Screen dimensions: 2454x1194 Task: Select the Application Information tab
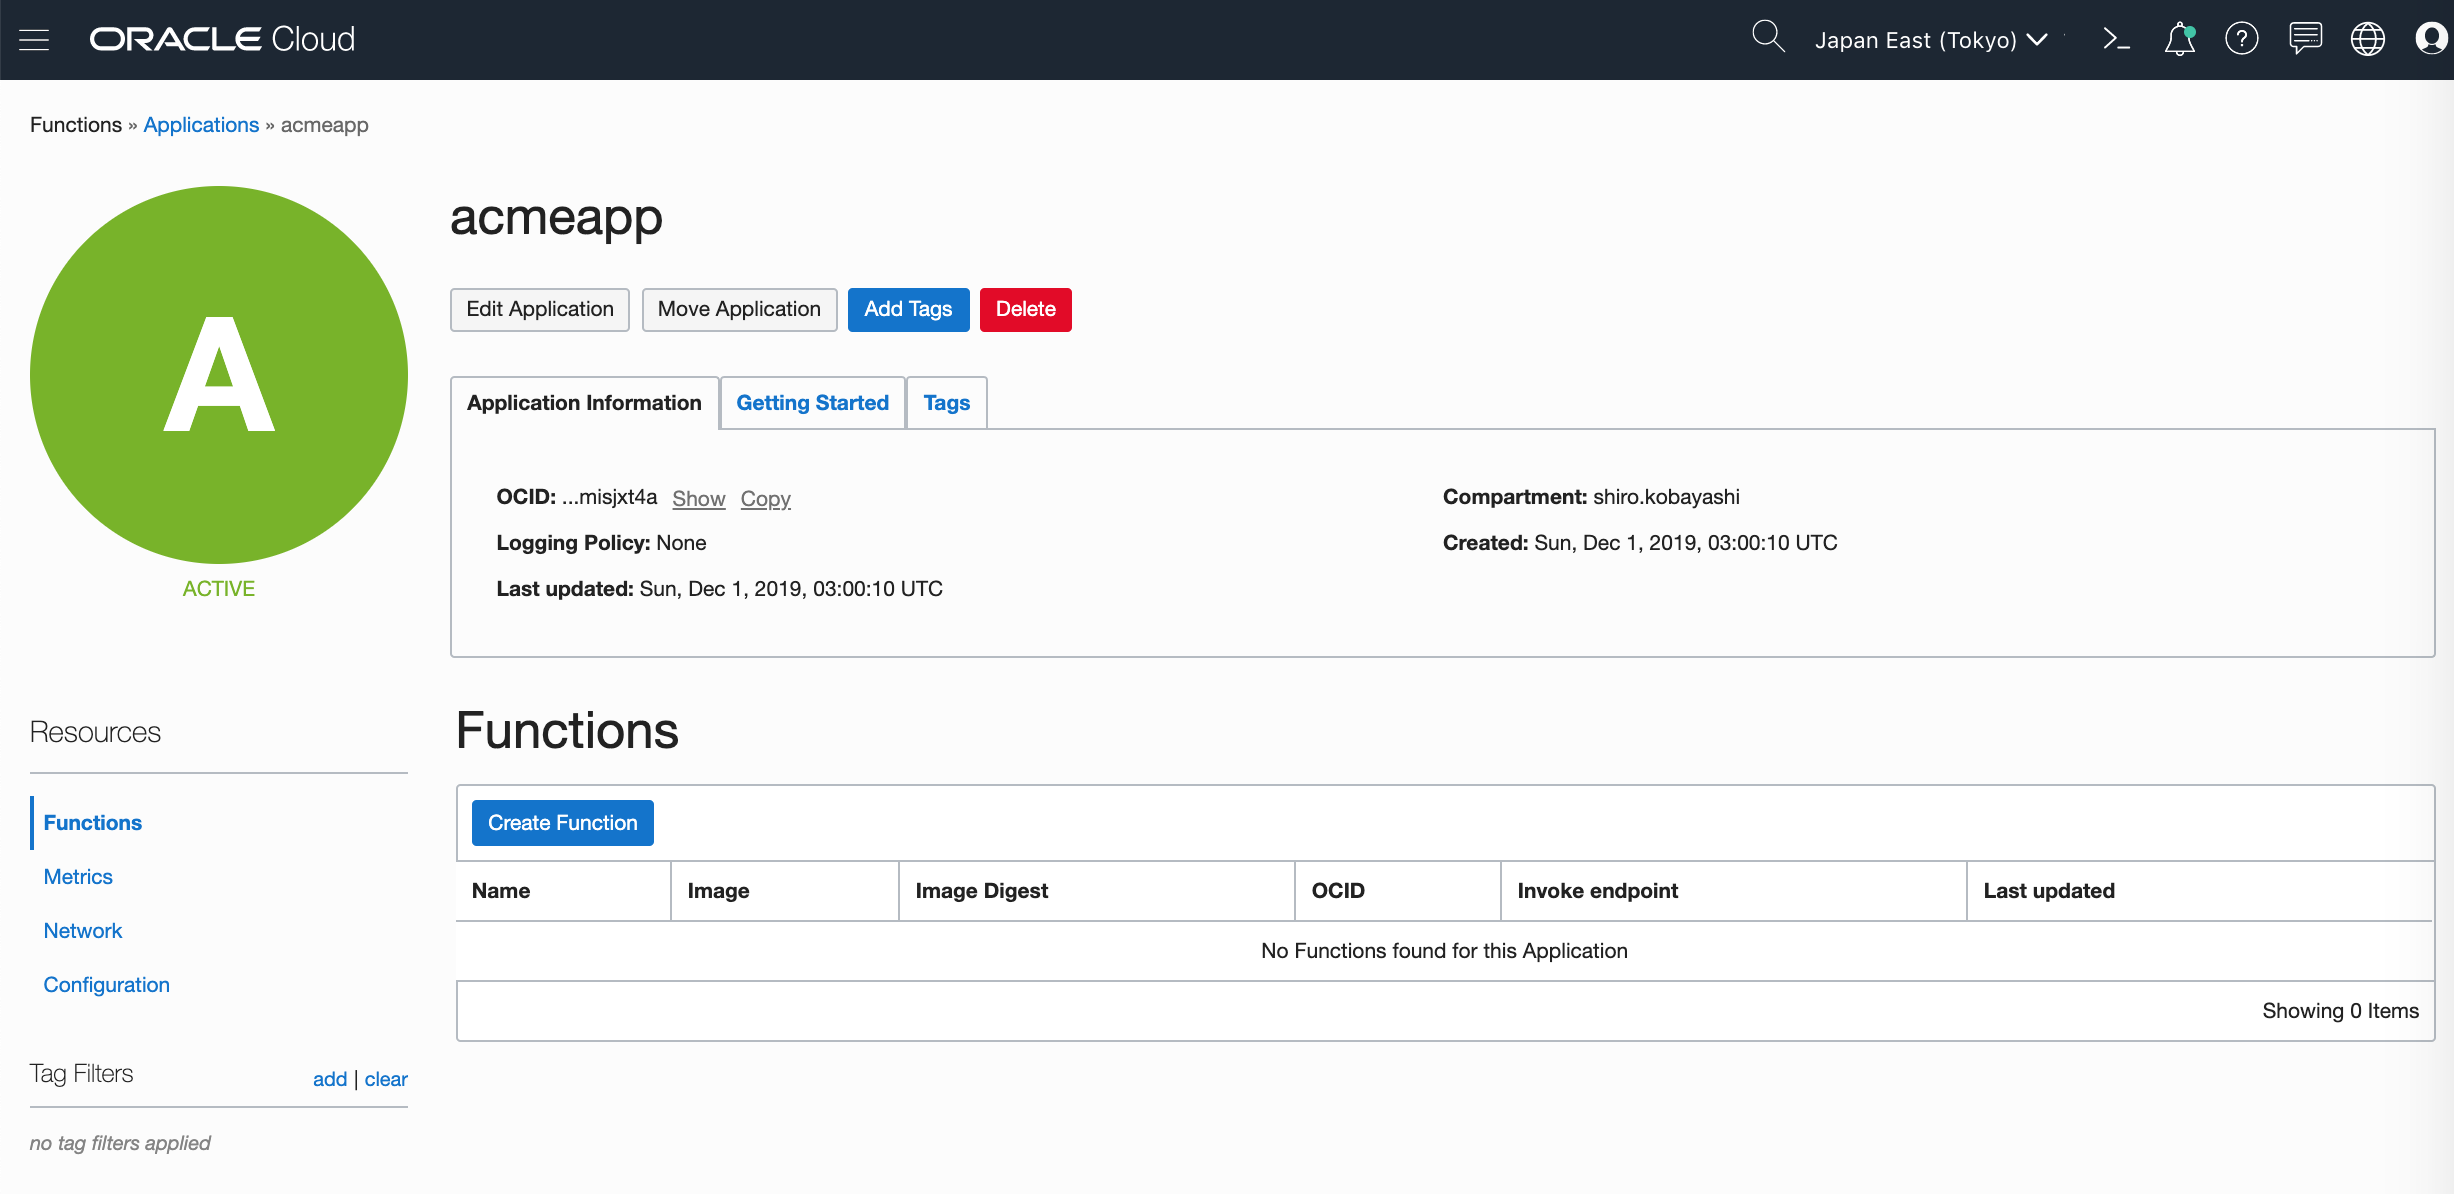tap(584, 403)
